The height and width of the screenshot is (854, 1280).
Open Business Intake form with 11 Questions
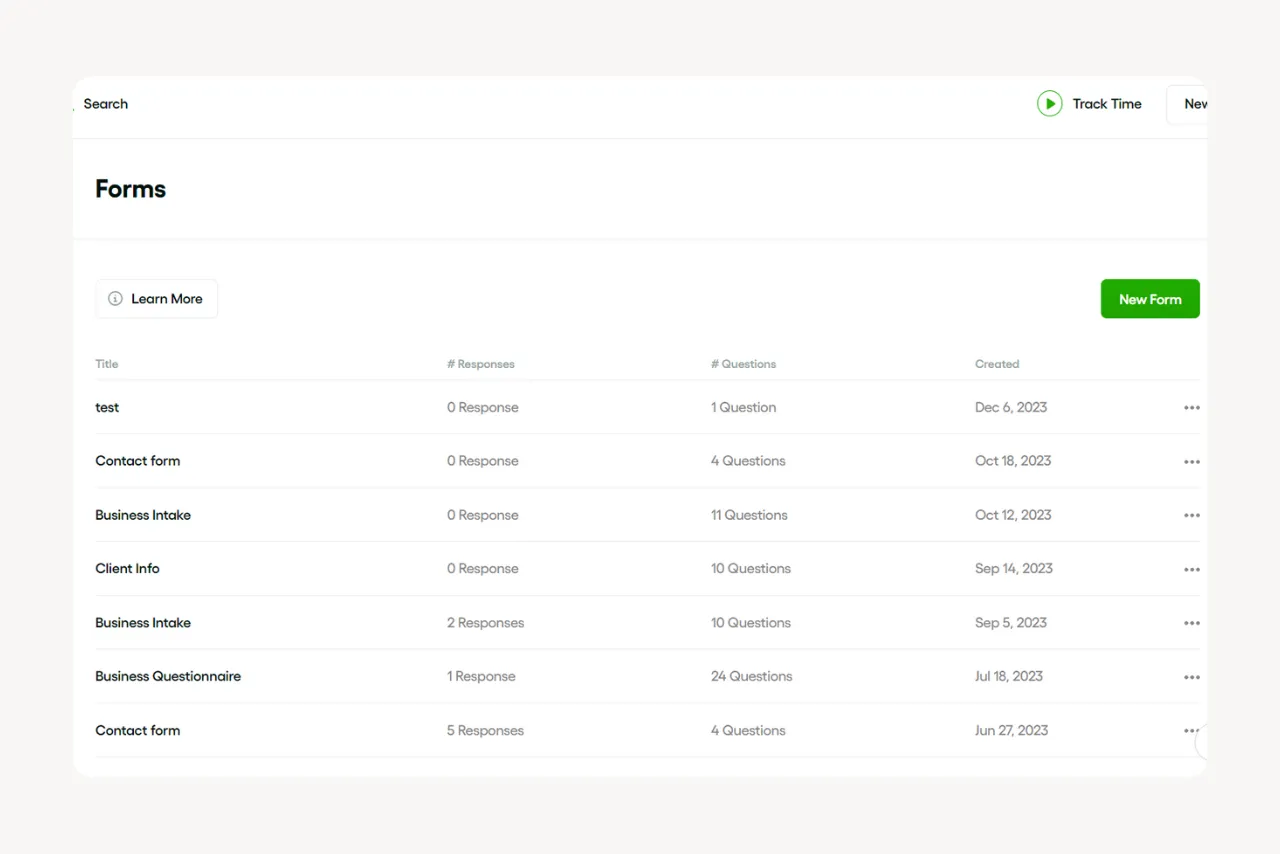(x=143, y=515)
